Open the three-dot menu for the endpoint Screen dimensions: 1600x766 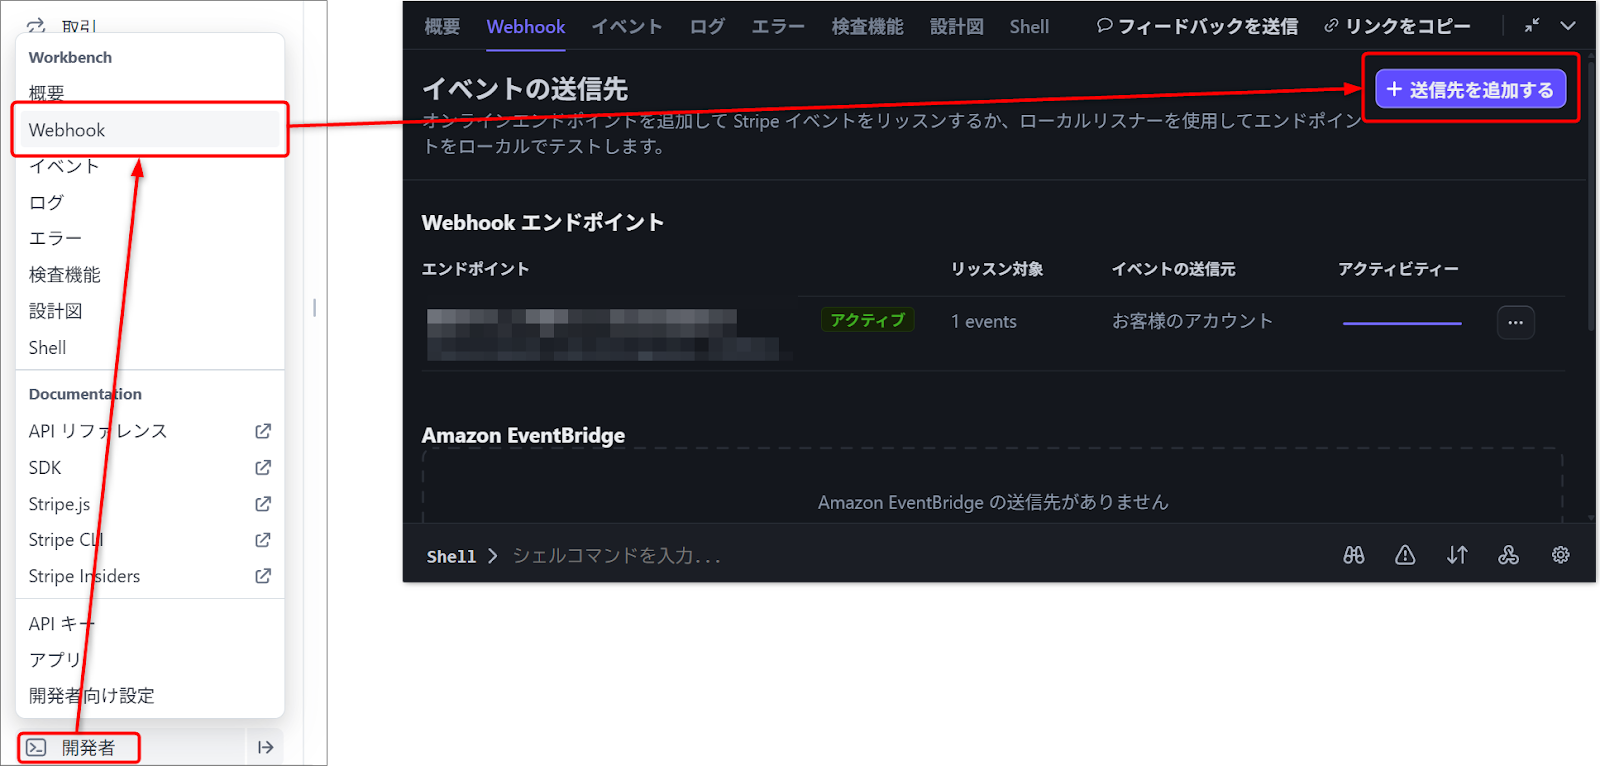(1516, 322)
